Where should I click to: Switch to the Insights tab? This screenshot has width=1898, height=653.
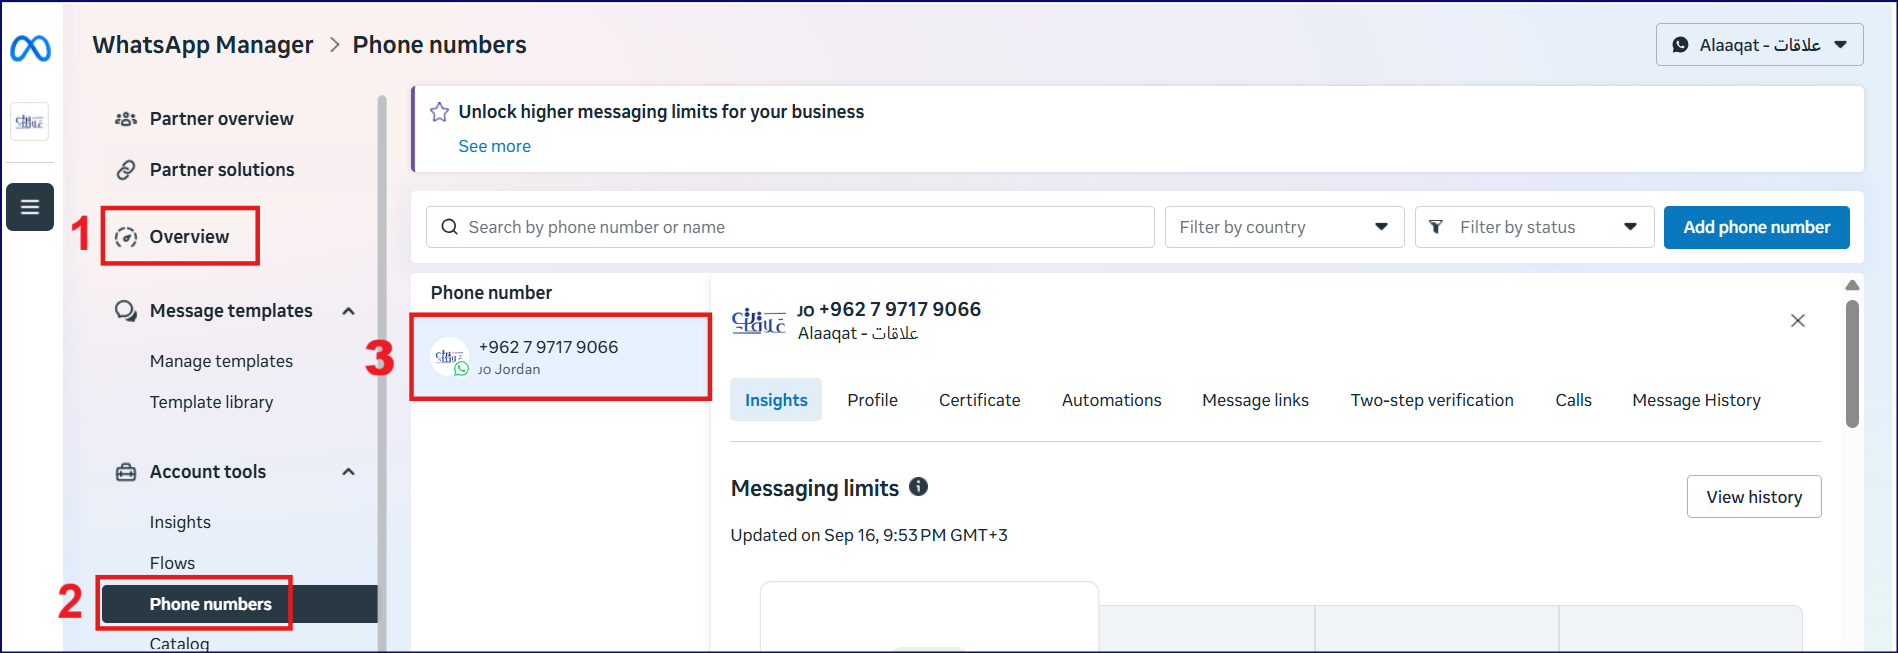coord(776,400)
